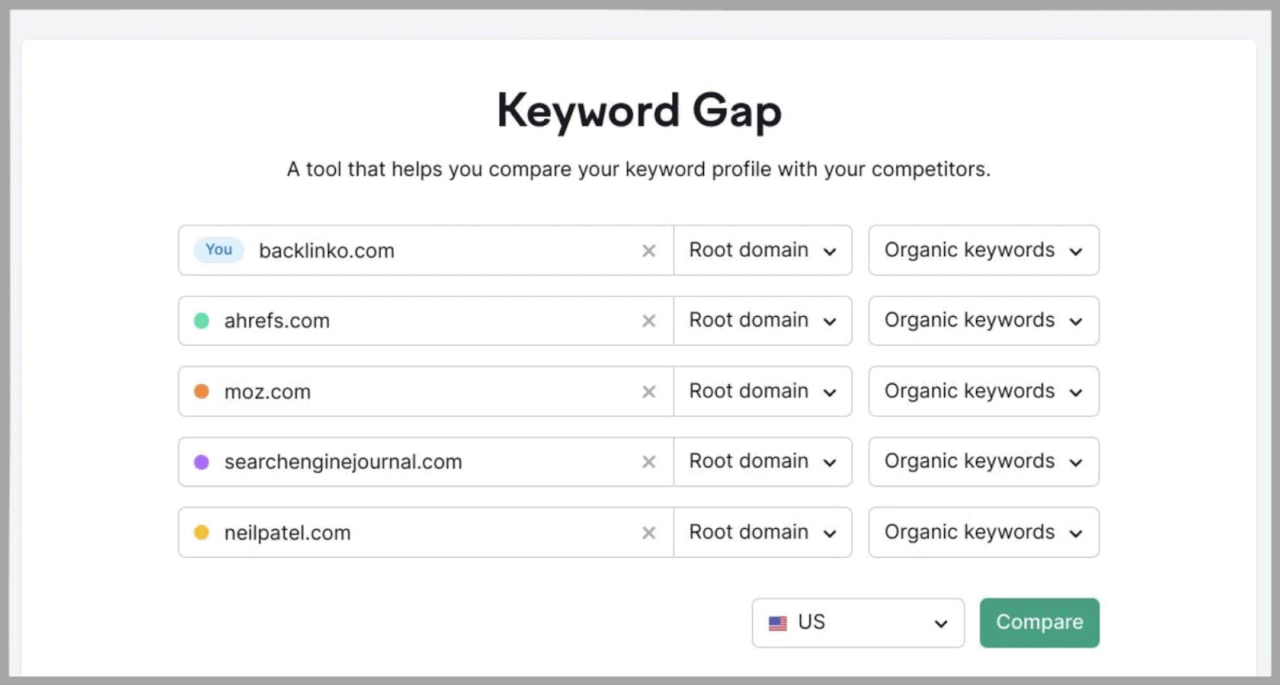
Task: Open Root domain dropdown for moz.com
Action: pos(762,392)
